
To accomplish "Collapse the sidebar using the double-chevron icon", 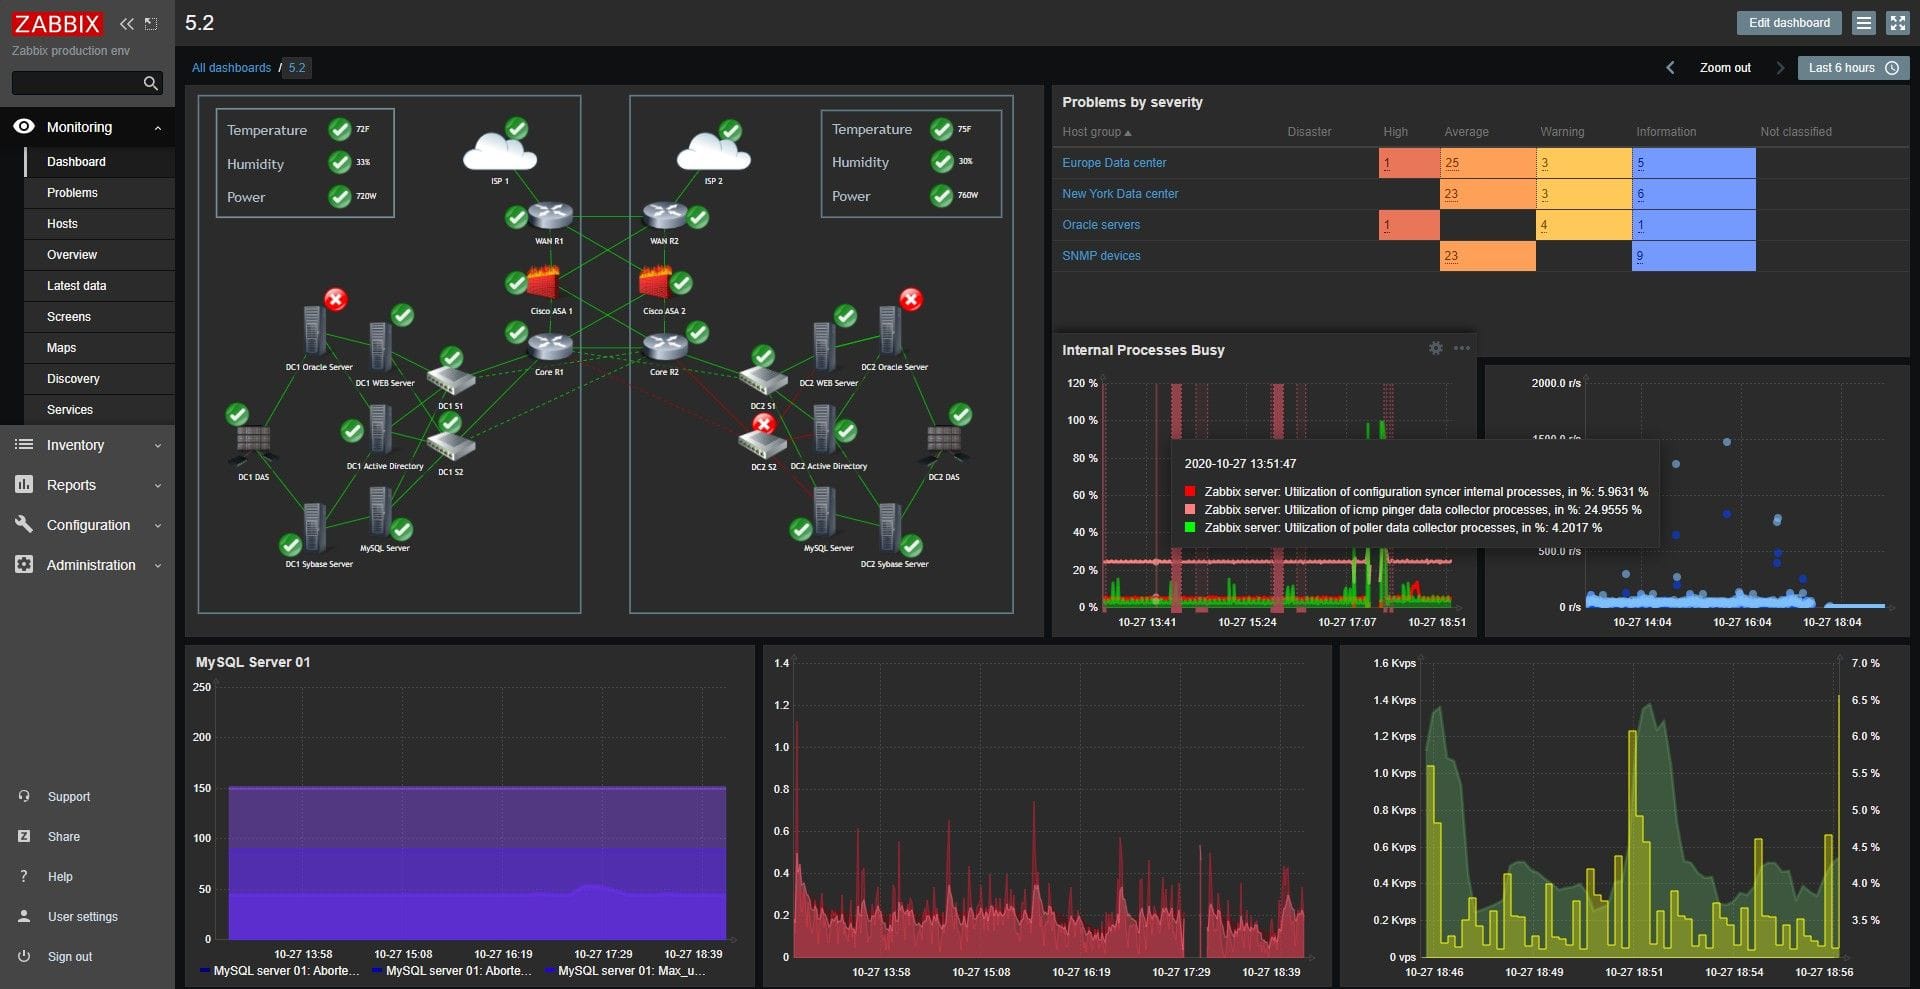I will coord(126,22).
